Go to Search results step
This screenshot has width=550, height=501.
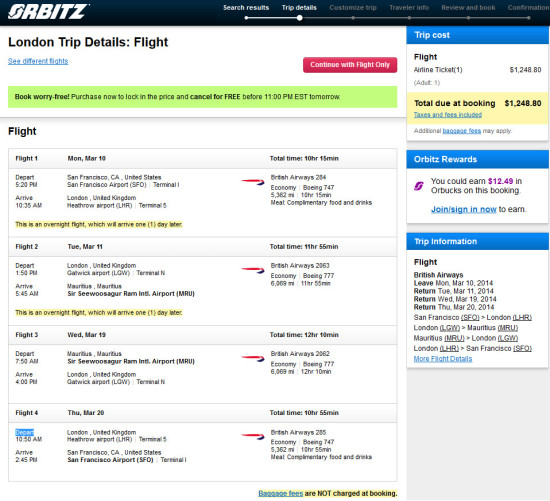pos(246,8)
